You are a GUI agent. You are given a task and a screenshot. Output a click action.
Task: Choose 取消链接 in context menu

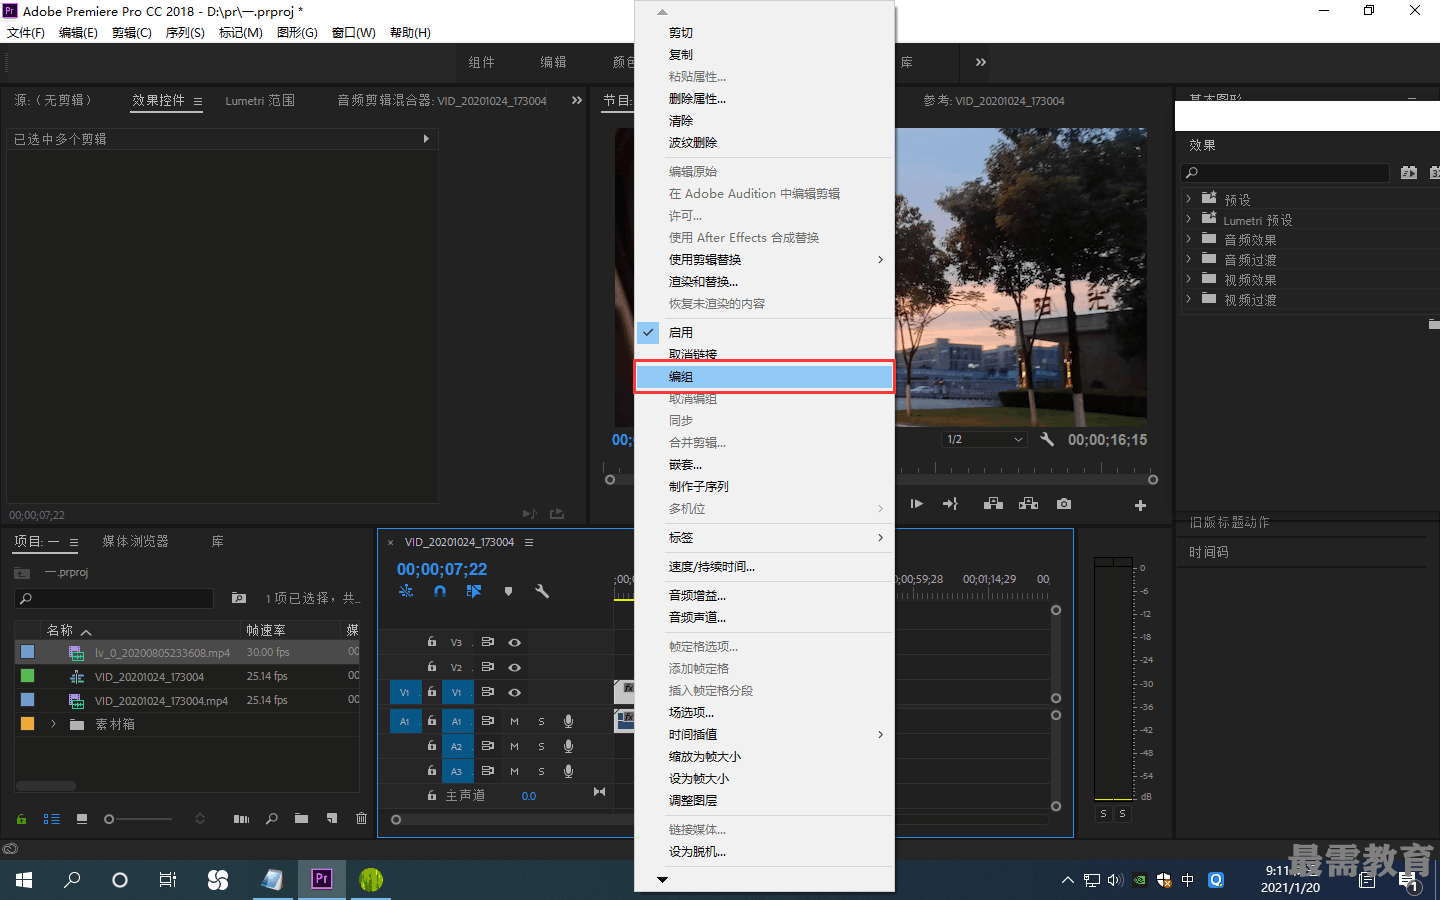pos(764,354)
